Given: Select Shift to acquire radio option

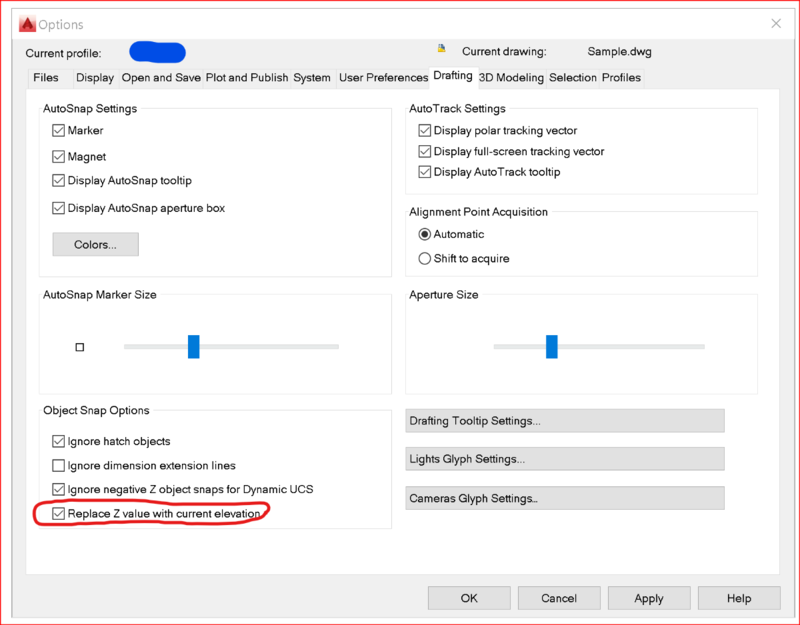Looking at the screenshot, I should [x=424, y=259].
